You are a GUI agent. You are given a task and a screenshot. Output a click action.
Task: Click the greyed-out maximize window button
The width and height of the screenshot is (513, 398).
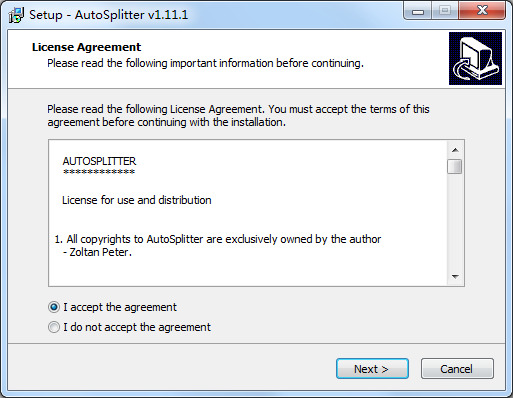tap(445, 11)
